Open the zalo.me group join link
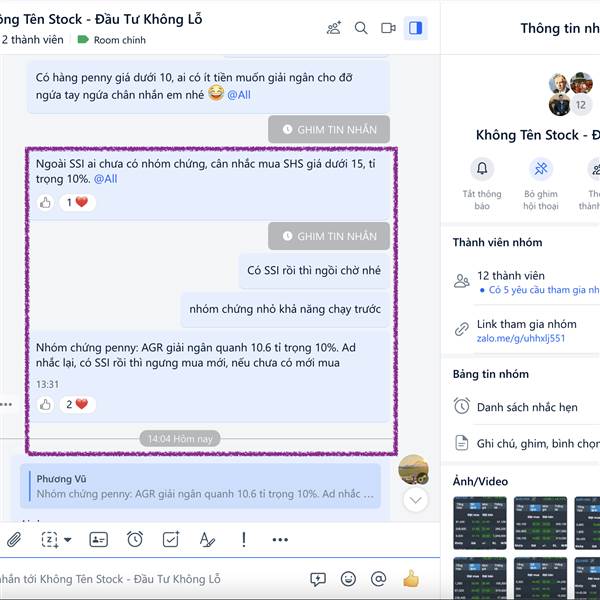The height and width of the screenshot is (600, 600). 521,338
